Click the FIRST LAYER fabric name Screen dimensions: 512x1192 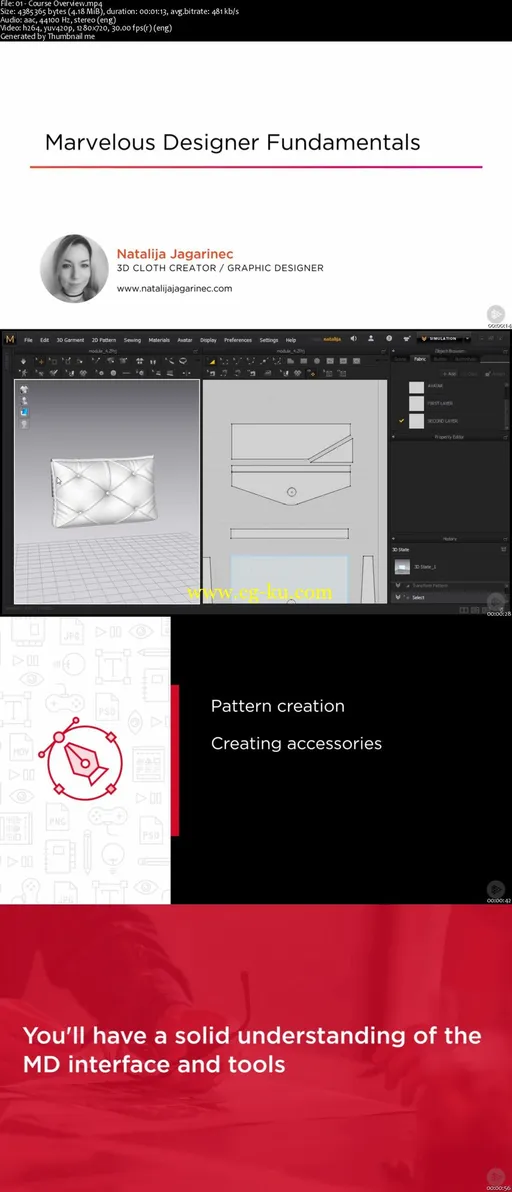(x=442, y=404)
